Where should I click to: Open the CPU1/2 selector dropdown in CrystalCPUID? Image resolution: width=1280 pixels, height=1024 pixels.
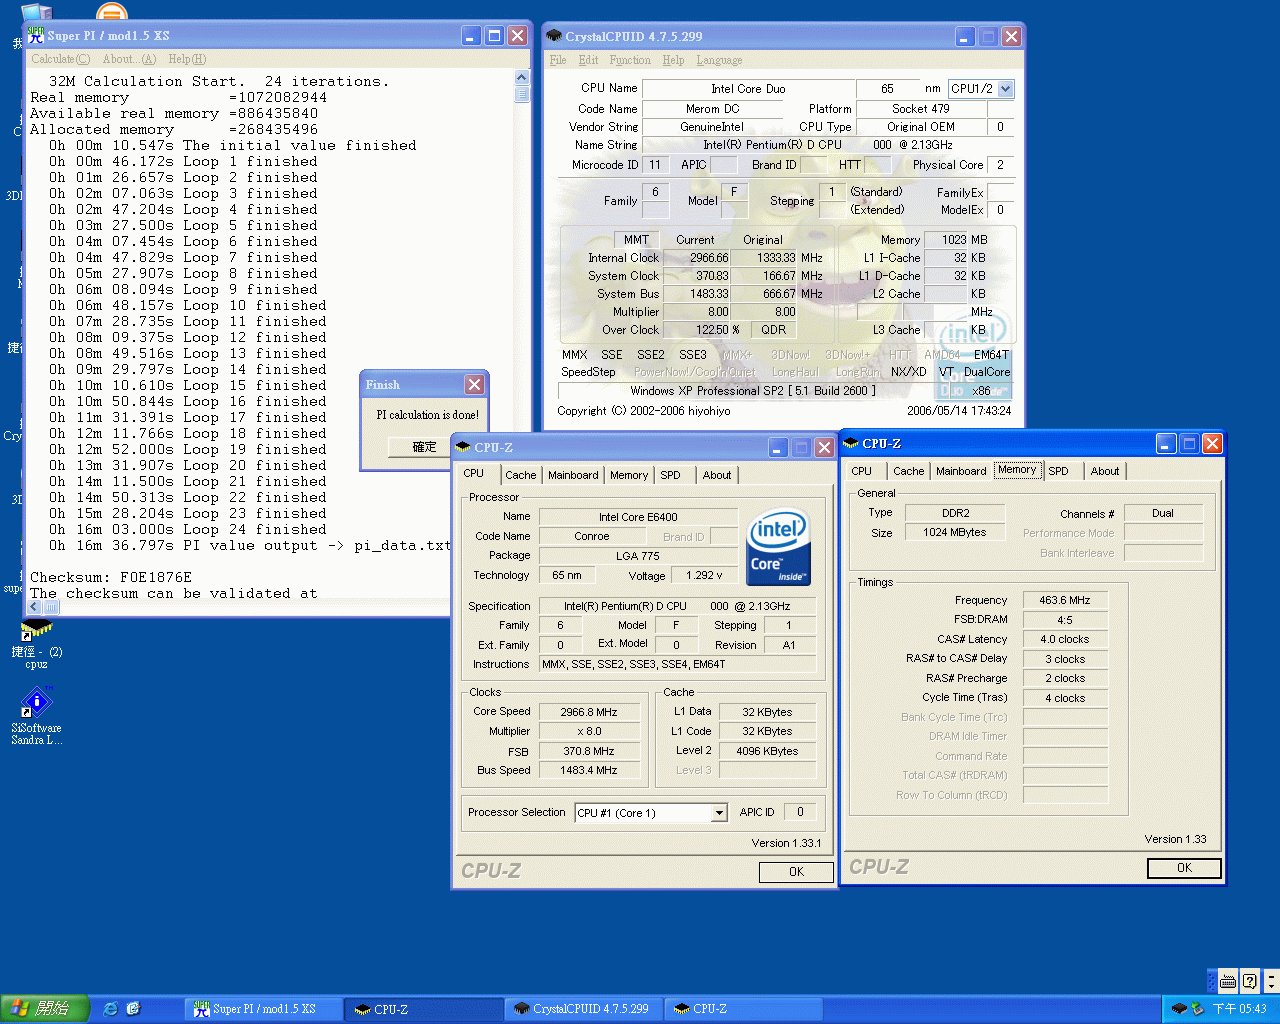pyautogui.click(x=1006, y=89)
